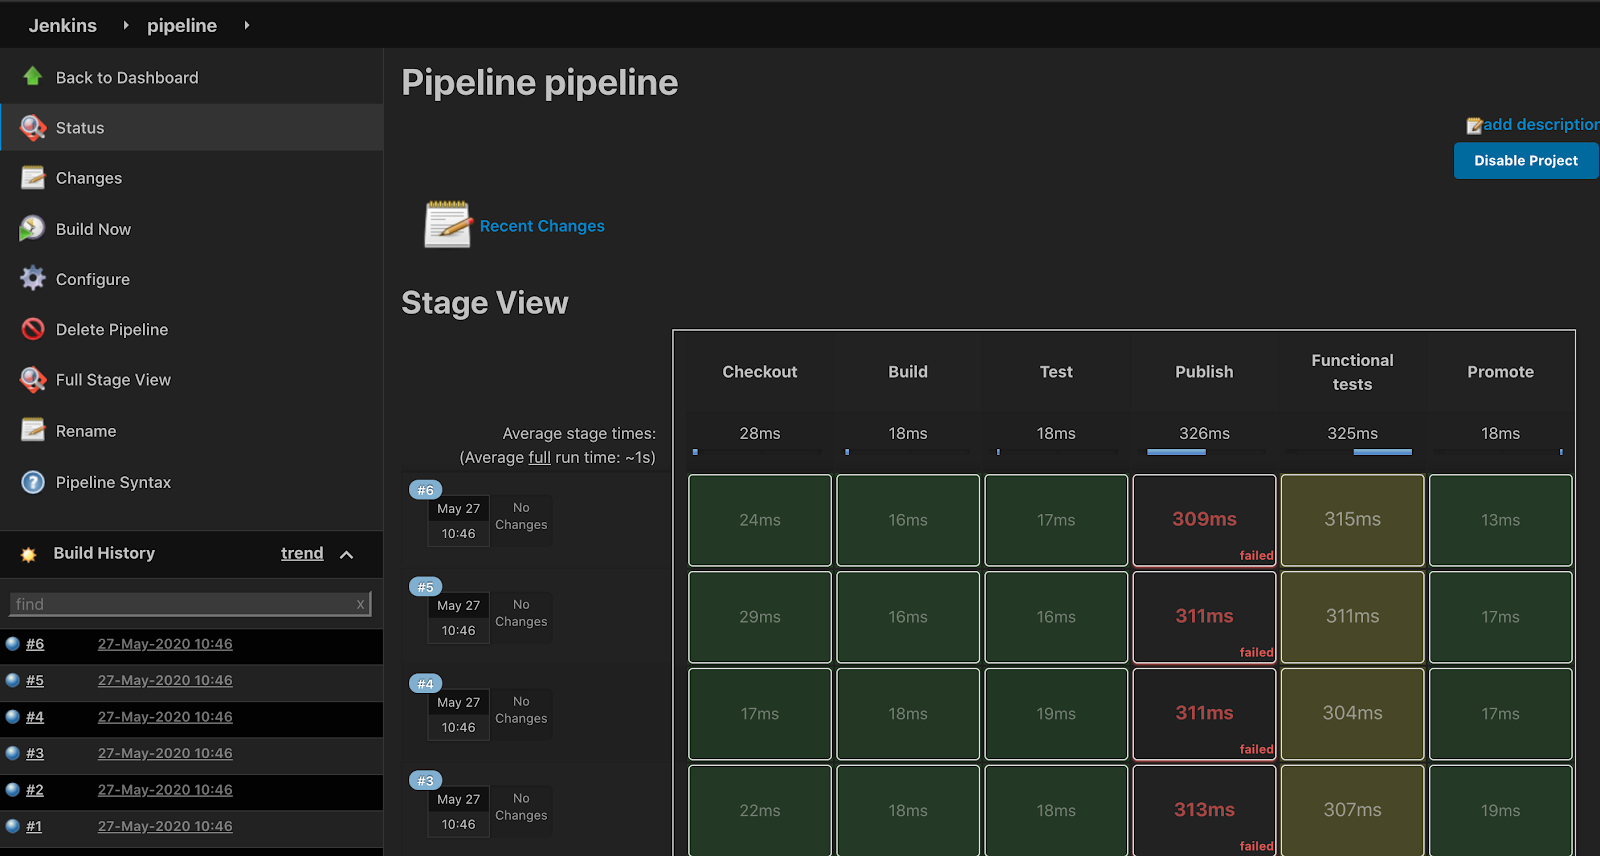This screenshot has width=1600, height=856.
Task: Open build #6 link in history
Action: 35,644
